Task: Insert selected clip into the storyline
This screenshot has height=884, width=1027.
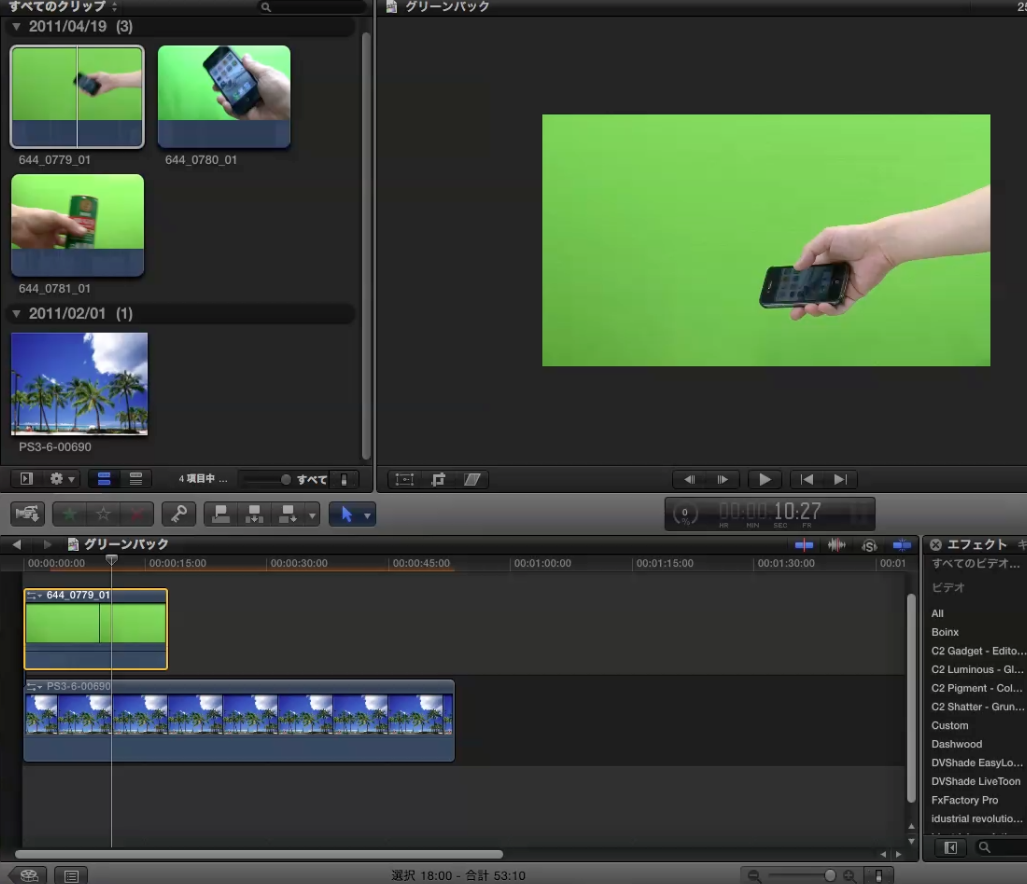Action: point(254,515)
